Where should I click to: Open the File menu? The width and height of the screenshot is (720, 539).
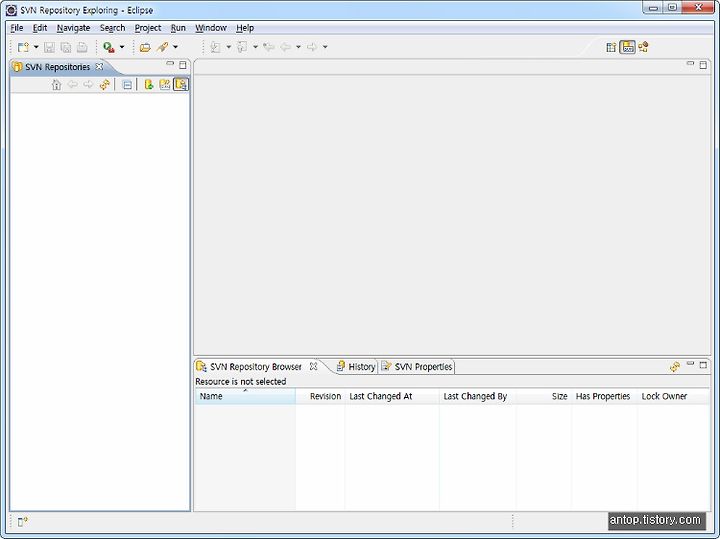(x=17, y=28)
